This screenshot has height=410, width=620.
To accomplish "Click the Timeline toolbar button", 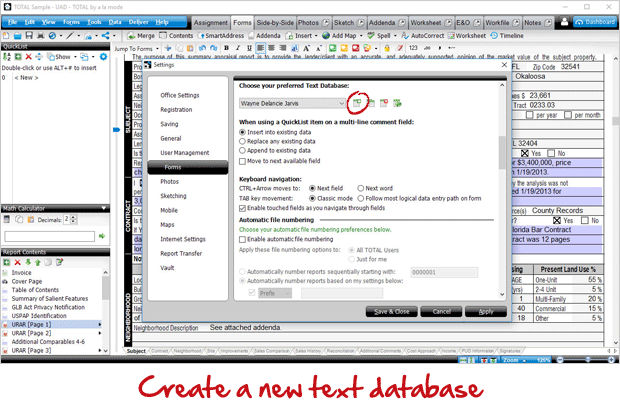I will (507, 36).
